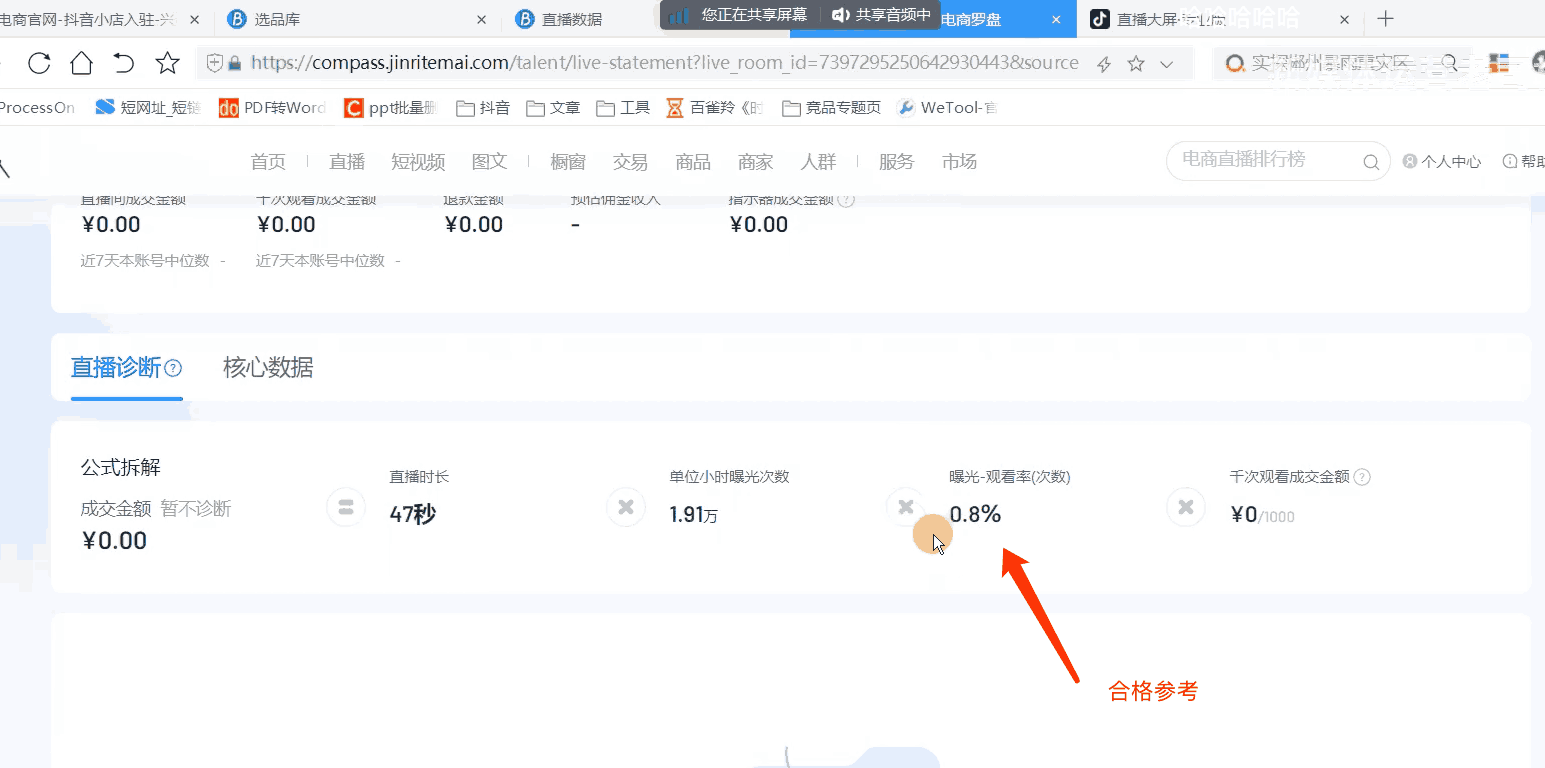This screenshot has height=768, width=1545.
Task: Bookmark page with the left star icon
Action: [167, 64]
